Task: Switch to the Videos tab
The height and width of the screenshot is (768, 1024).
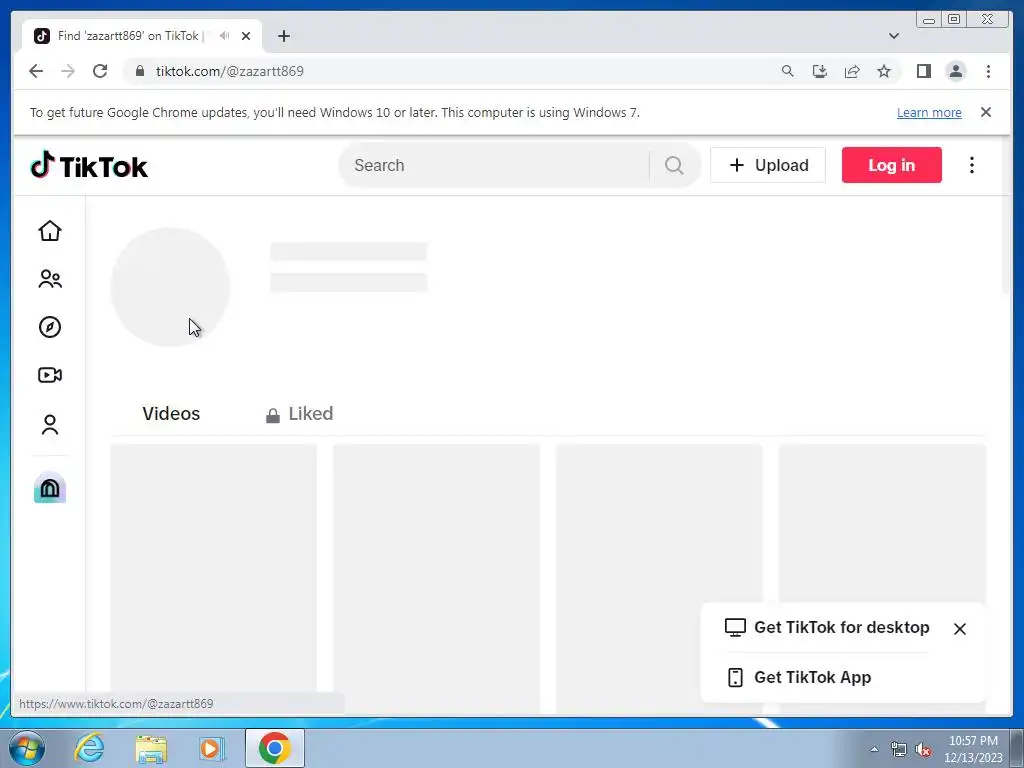Action: (171, 413)
